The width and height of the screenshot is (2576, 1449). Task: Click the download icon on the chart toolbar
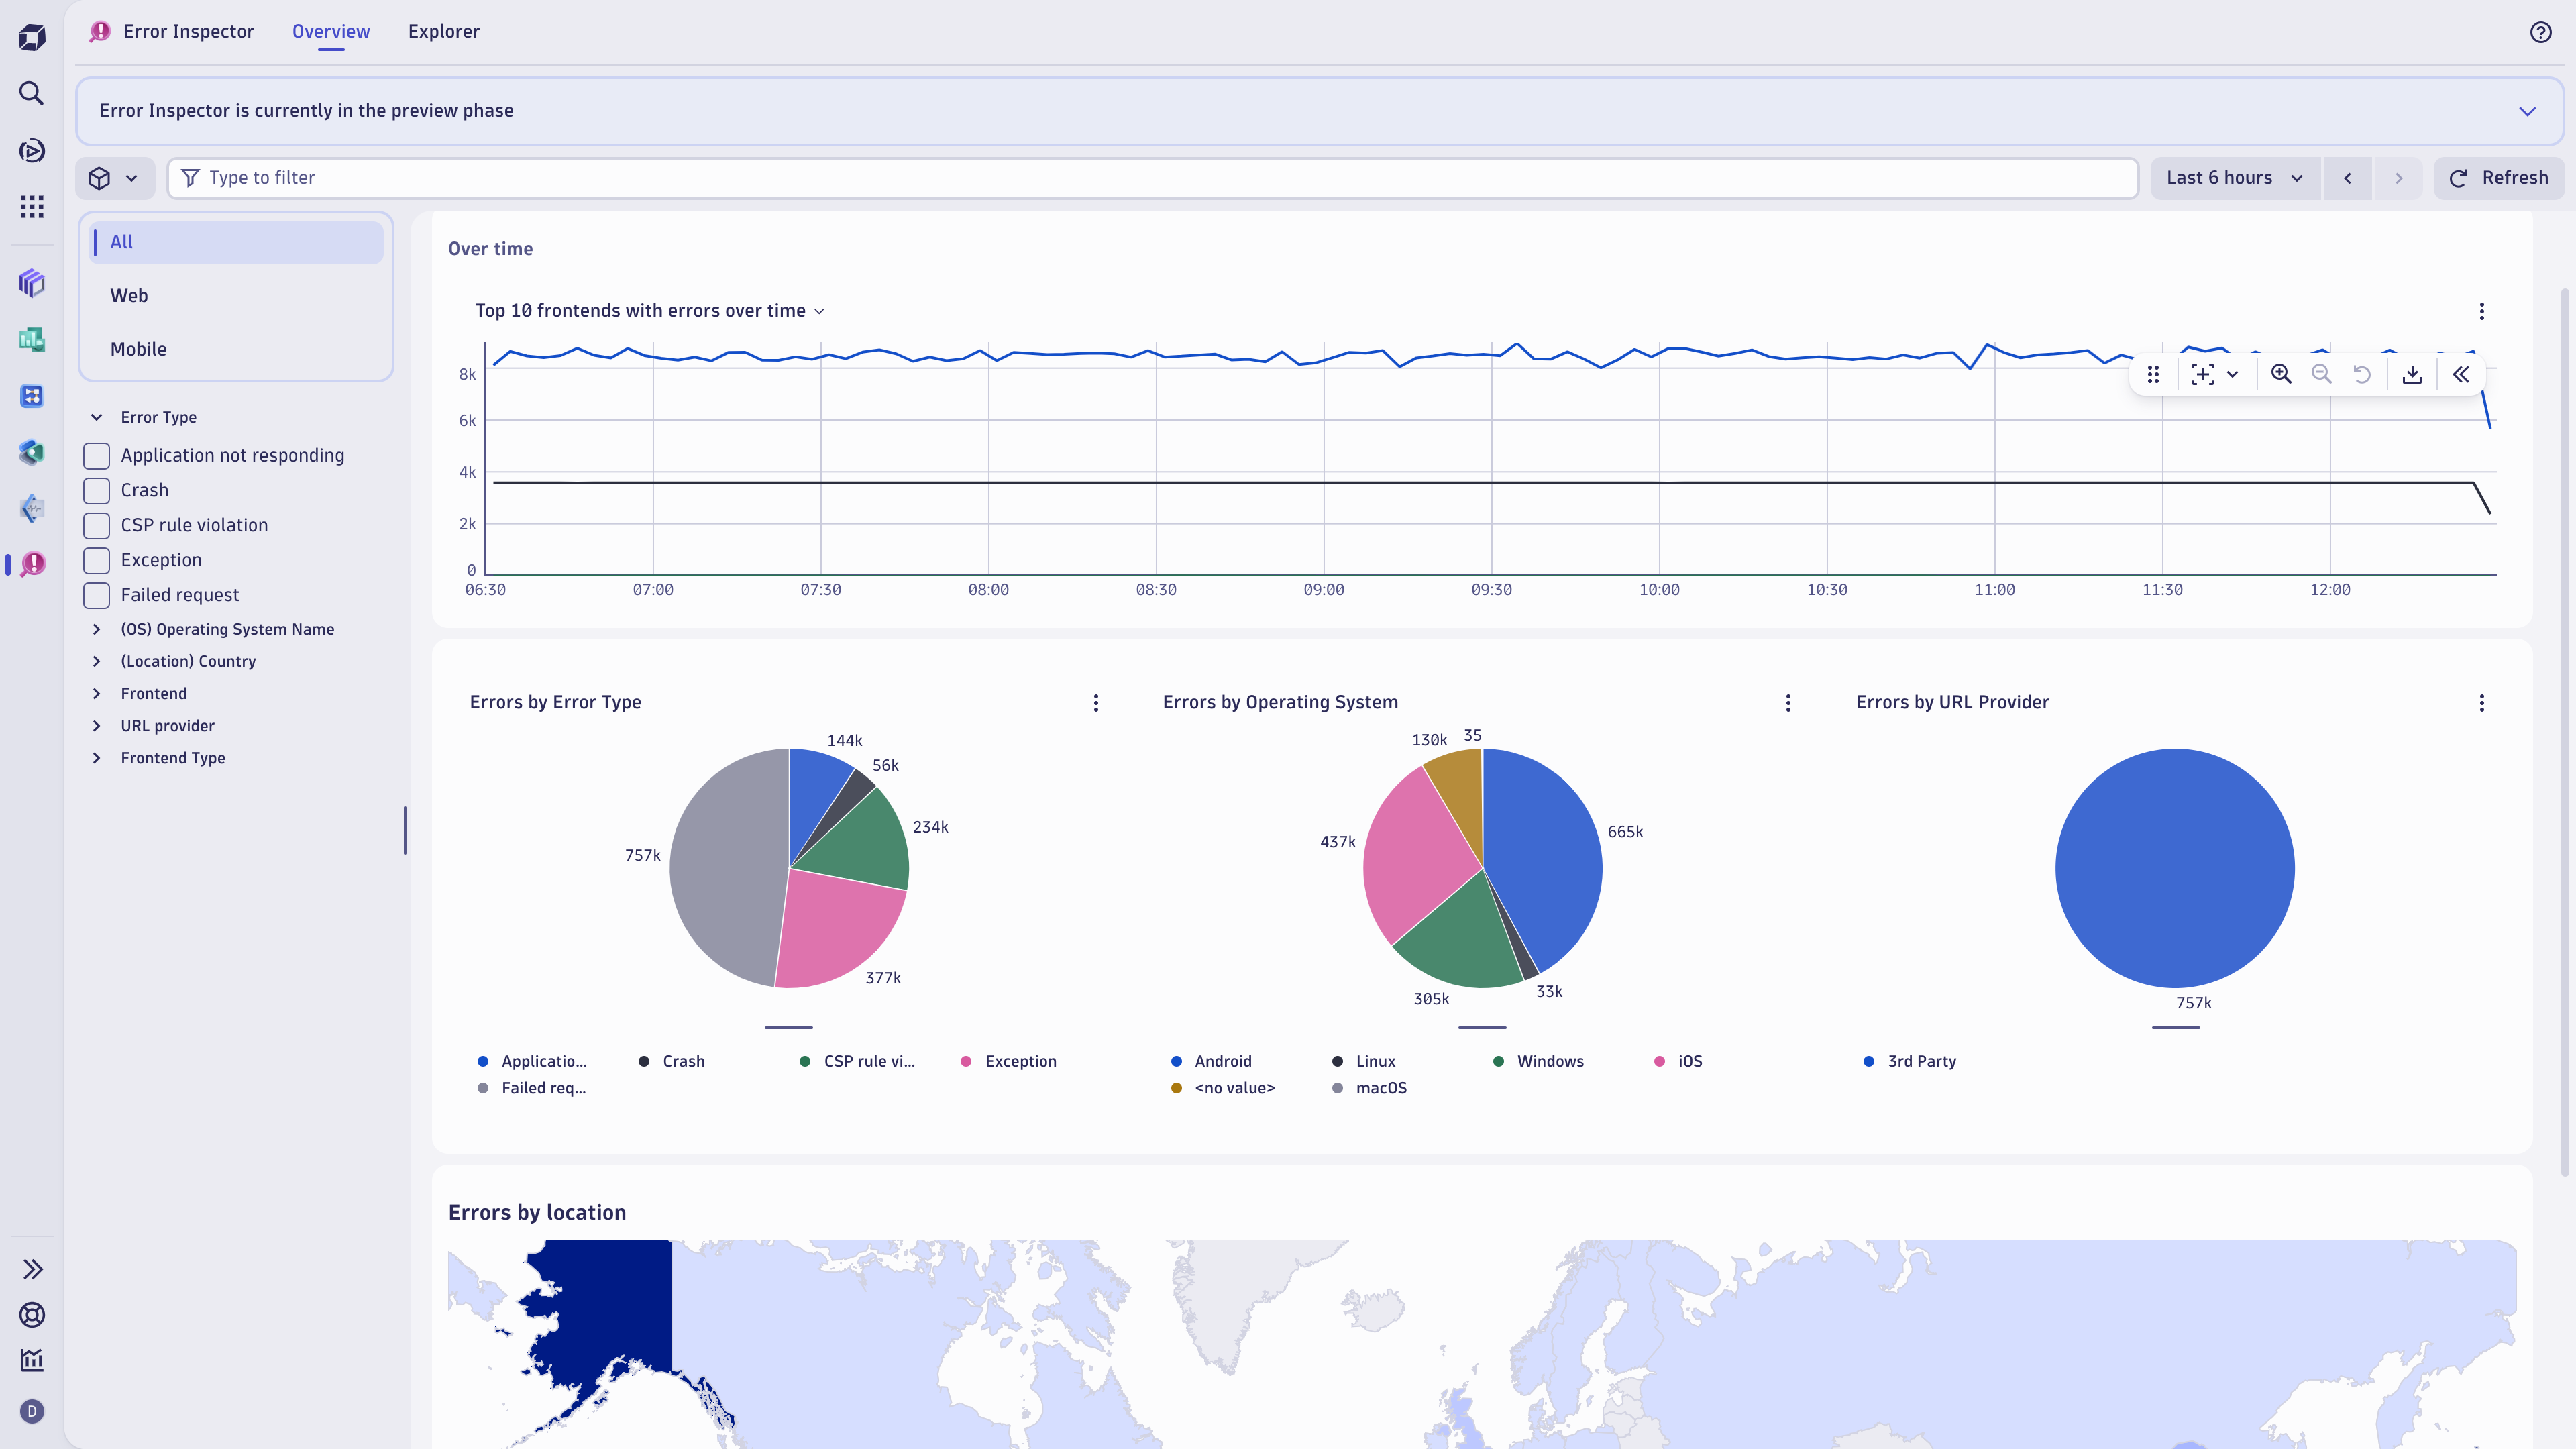[x=2412, y=374]
